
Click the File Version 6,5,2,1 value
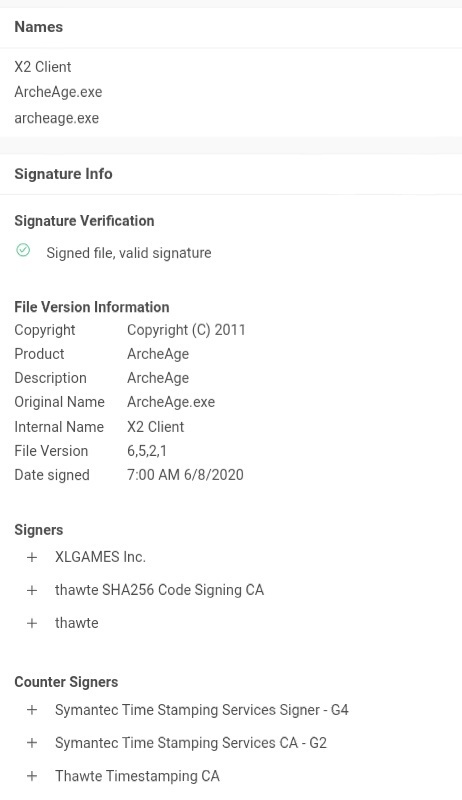[x=147, y=451]
